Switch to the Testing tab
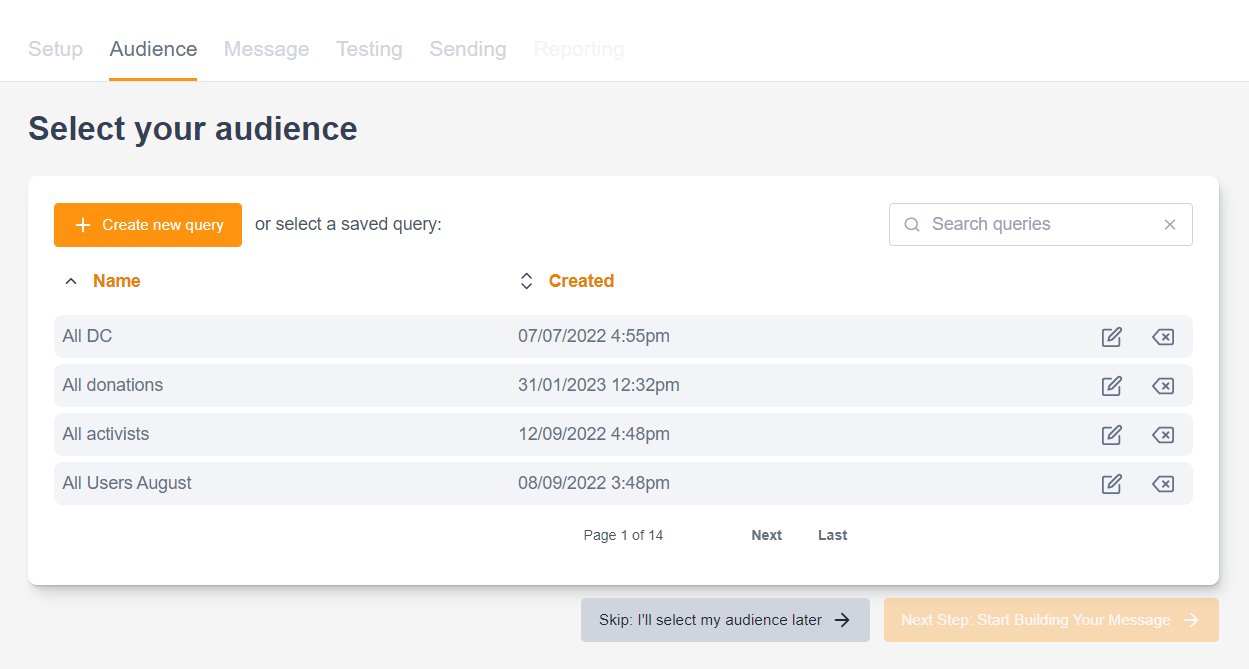Viewport: 1249px width, 669px height. (x=369, y=48)
